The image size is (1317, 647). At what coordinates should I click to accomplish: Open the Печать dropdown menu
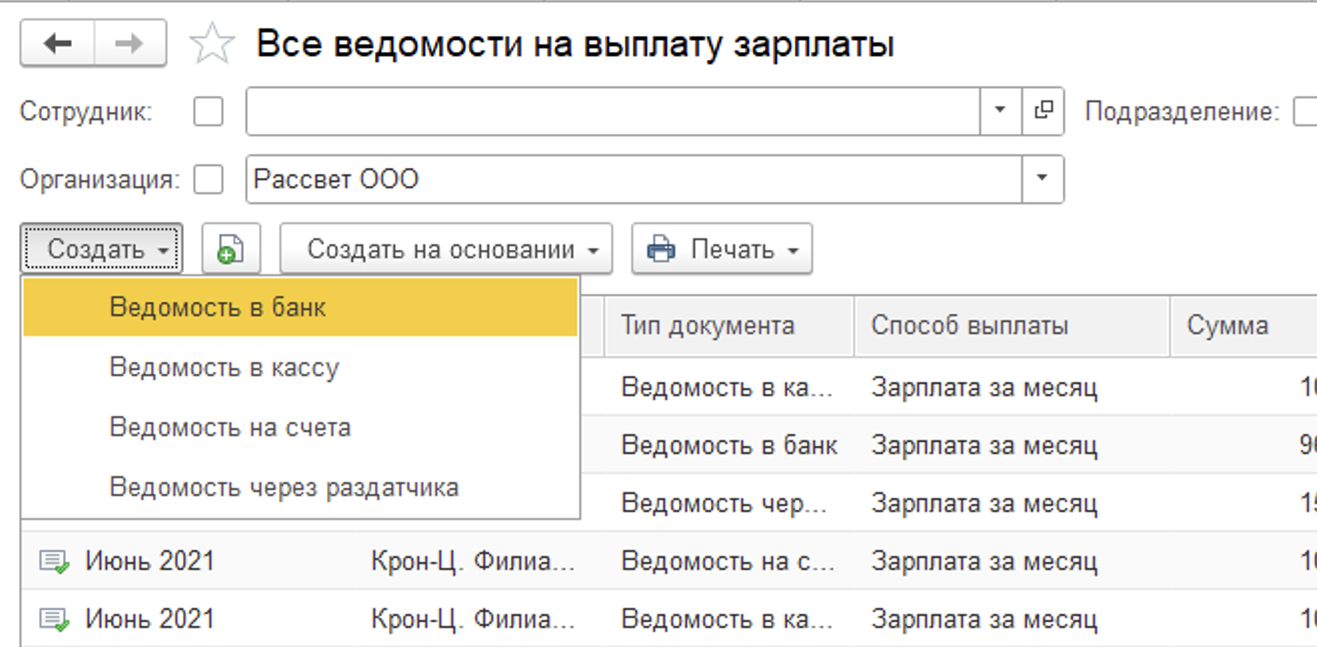point(722,249)
